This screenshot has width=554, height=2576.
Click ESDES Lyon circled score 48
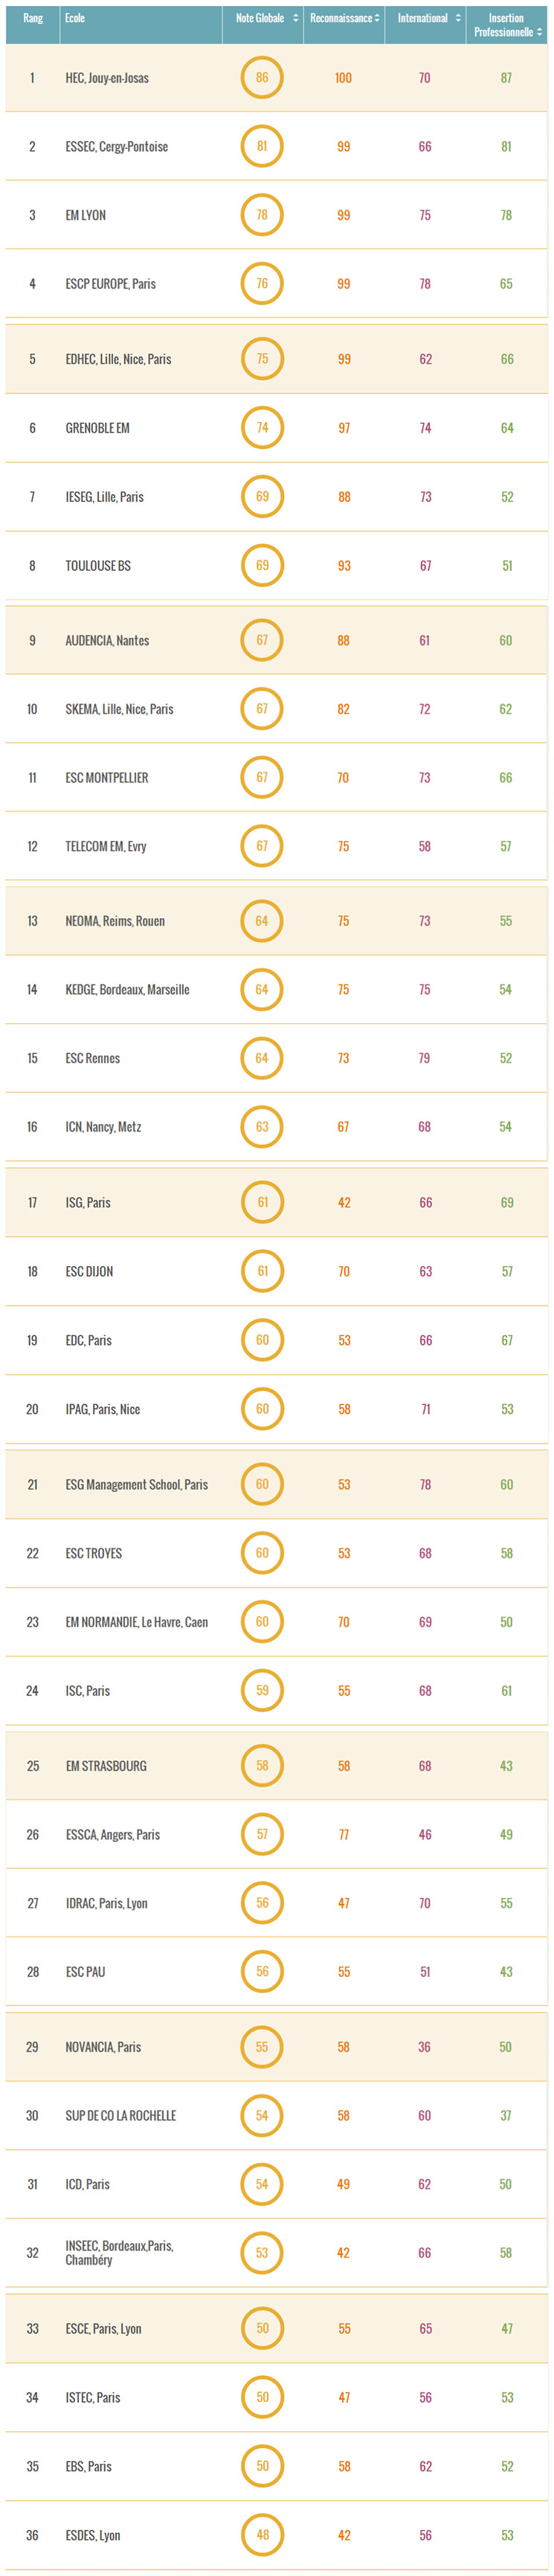(262, 2535)
